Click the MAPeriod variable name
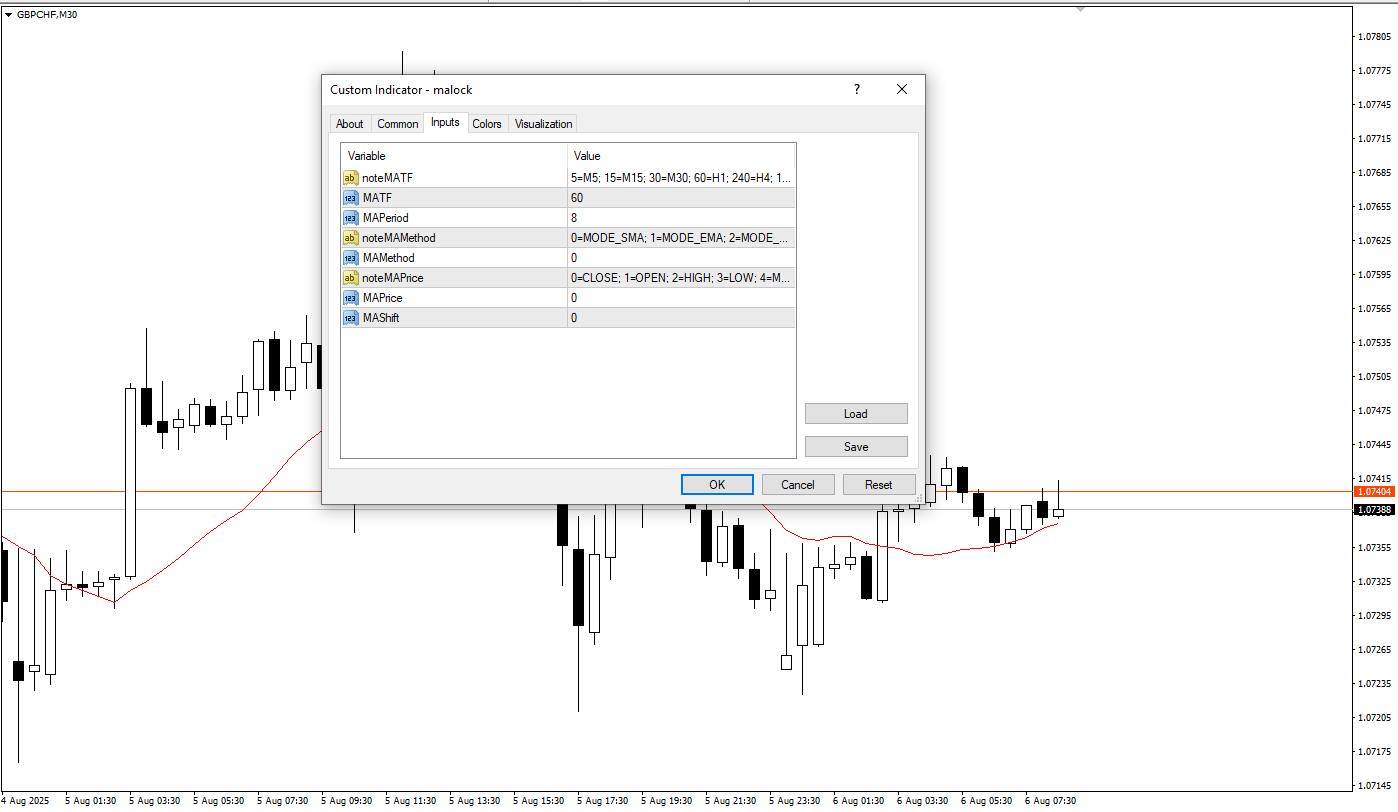Viewport: 1398px width, 812px height. point(385,218)
